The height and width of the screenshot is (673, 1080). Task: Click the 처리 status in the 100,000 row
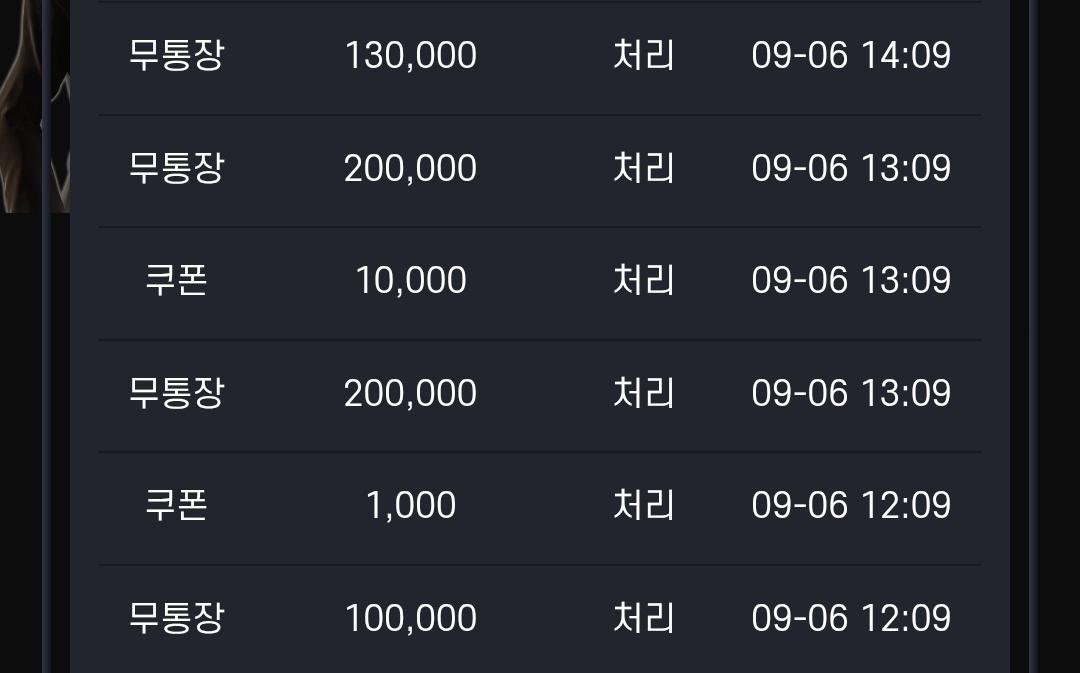[643, 618]
